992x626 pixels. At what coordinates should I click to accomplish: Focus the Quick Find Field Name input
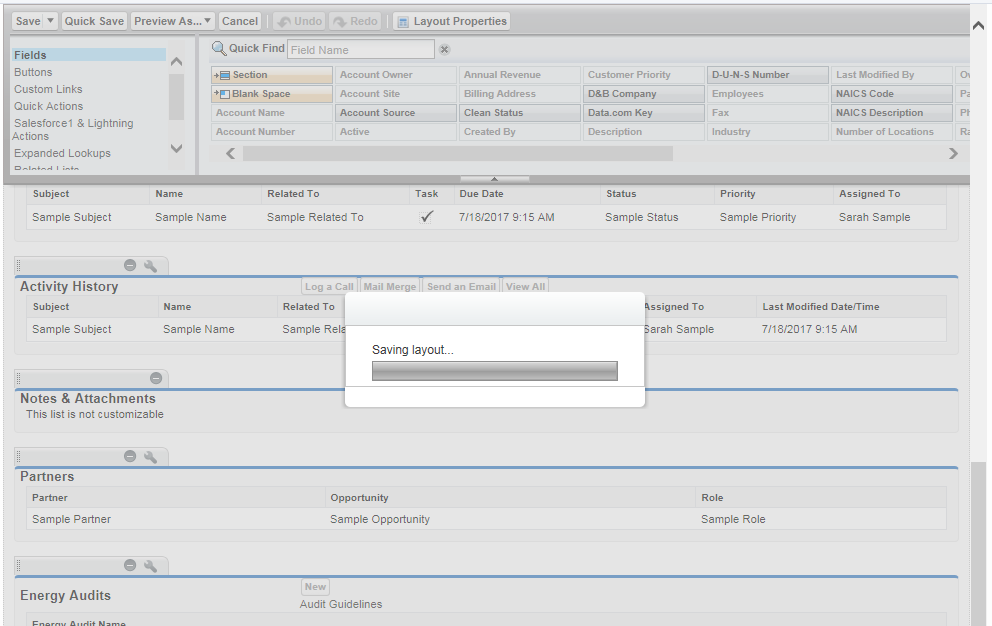point(361,49)
